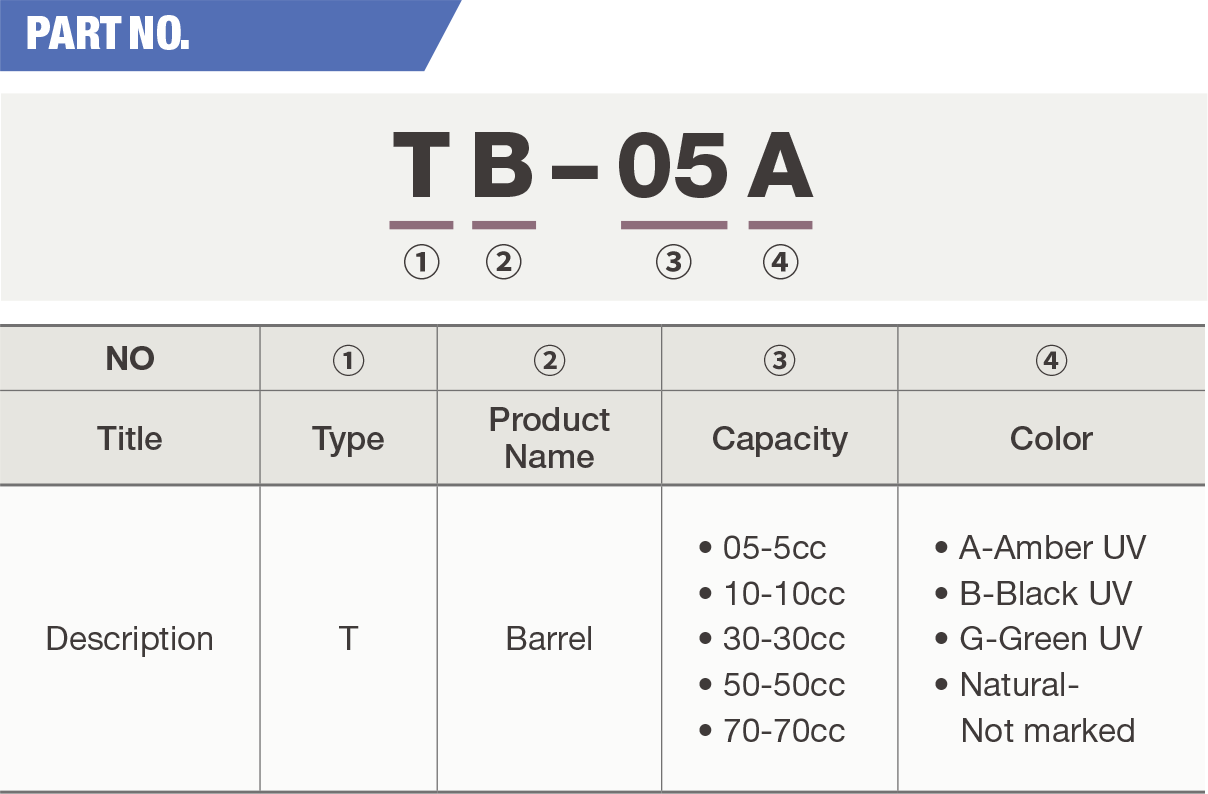Screen dimensions: 1208x794
Task: Click the PART NO. header banner
Action: pos(108,35)
